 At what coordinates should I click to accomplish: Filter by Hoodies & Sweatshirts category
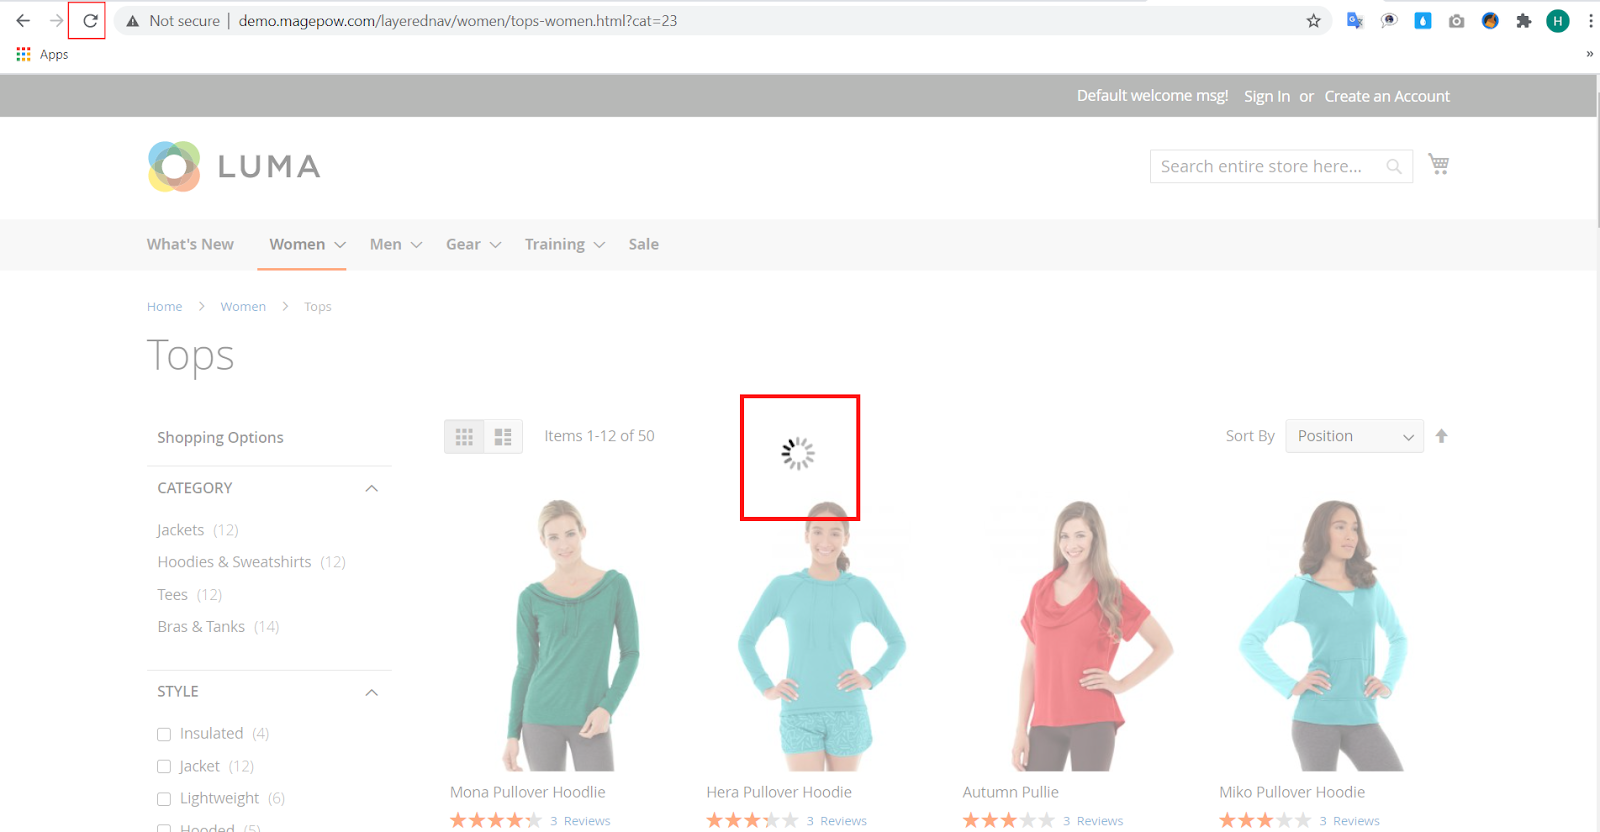click(x=234, y=562)
